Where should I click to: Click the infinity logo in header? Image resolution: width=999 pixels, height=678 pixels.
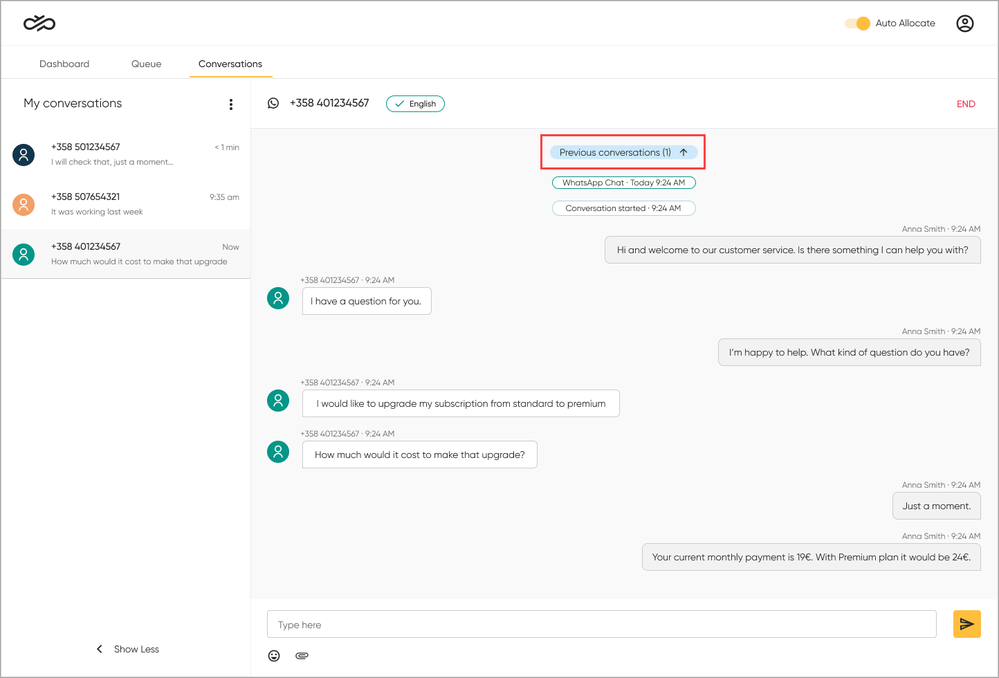click(40, 24)
